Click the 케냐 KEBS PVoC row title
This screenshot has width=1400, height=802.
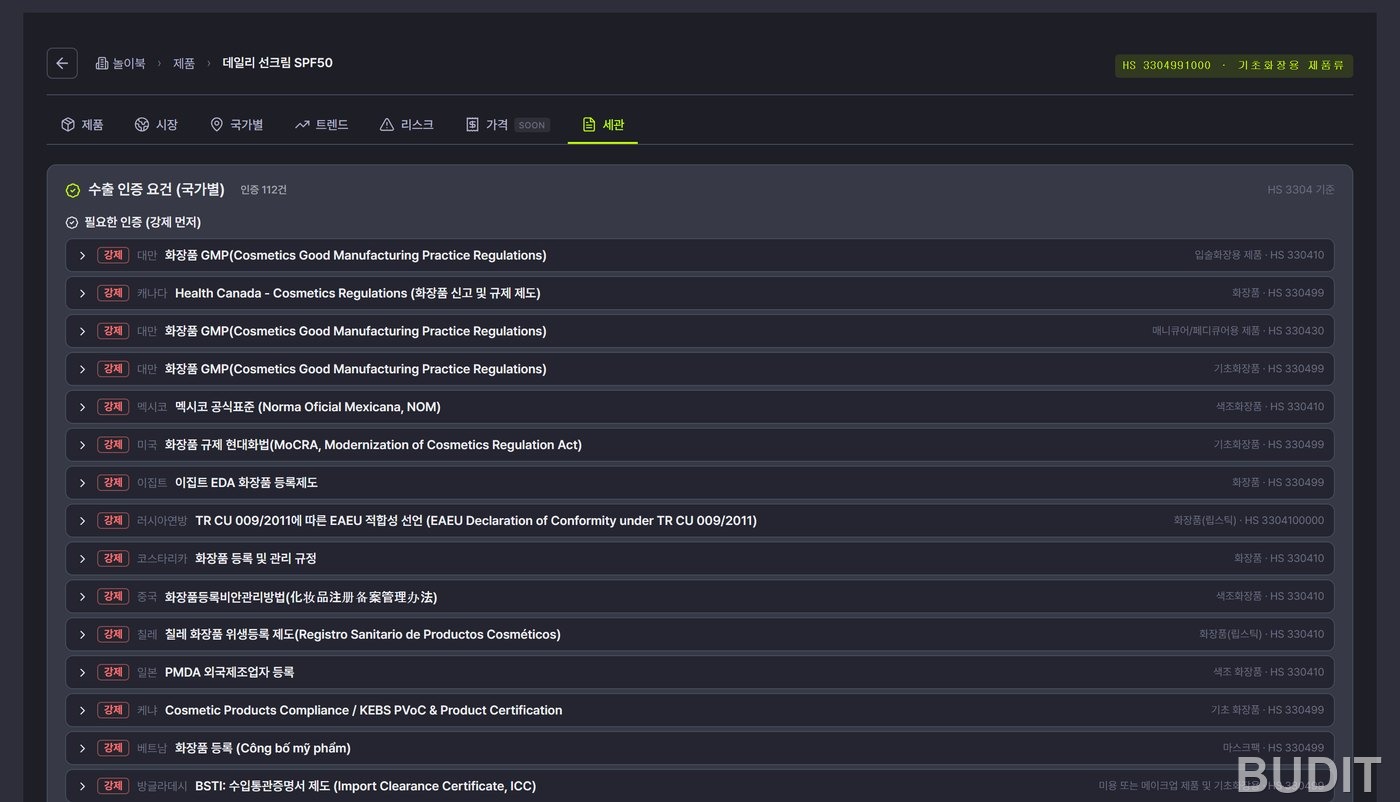click(363, 711)
